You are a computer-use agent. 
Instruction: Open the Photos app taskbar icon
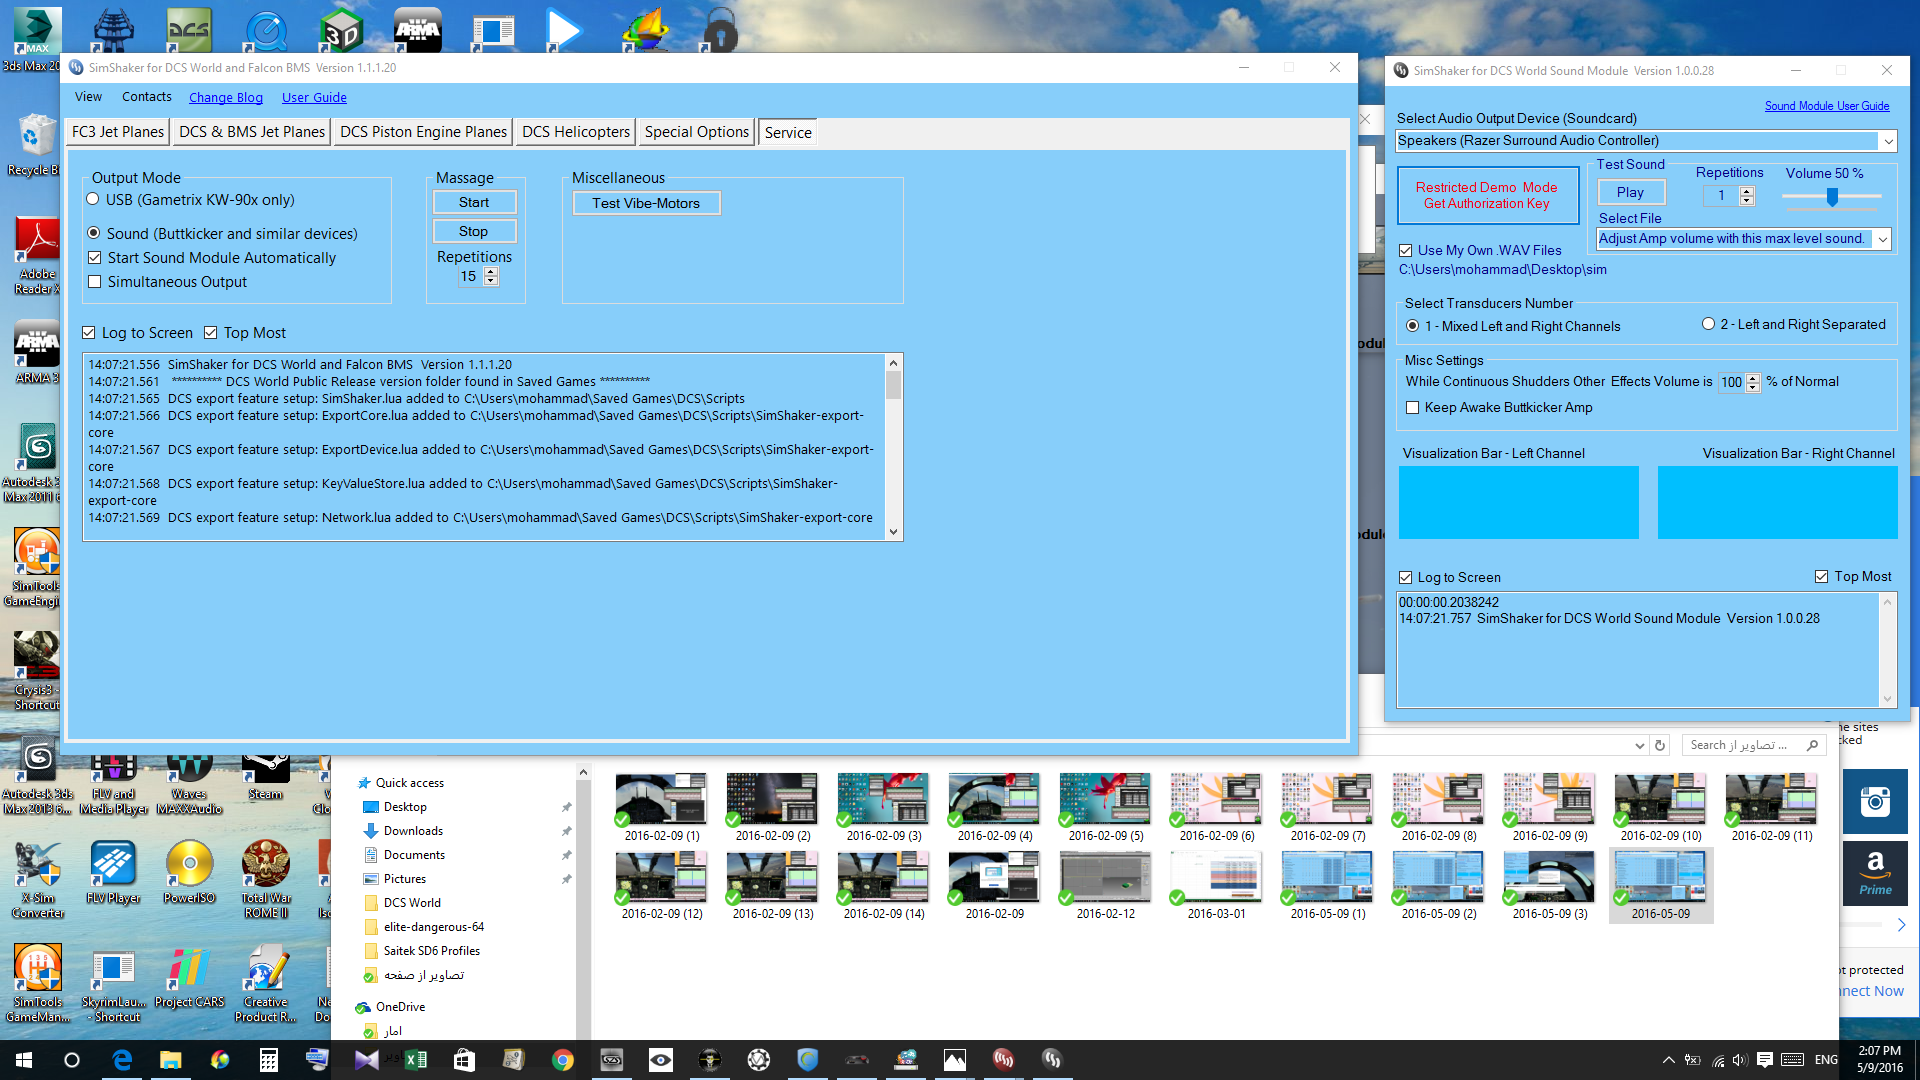tap(954, 1060)
